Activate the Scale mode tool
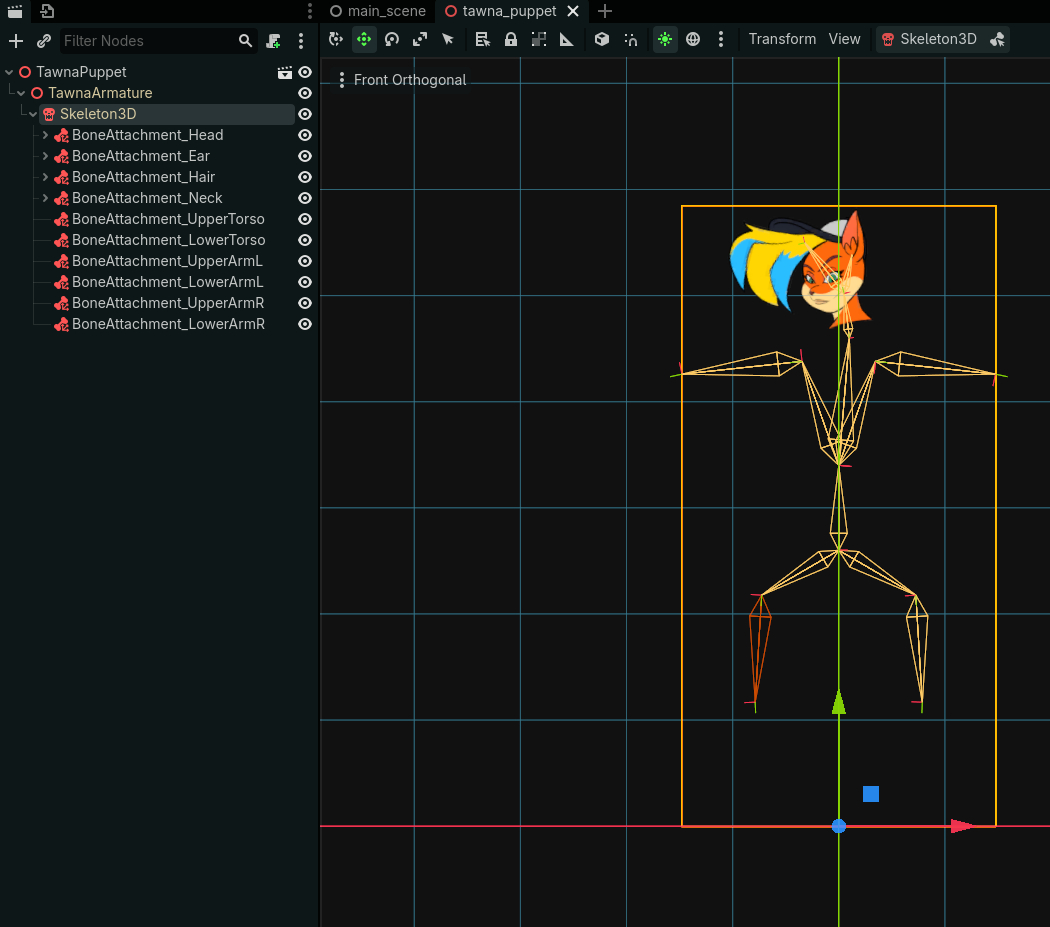This screenshot has width=1050, height=927. click(x=420, y=39)
